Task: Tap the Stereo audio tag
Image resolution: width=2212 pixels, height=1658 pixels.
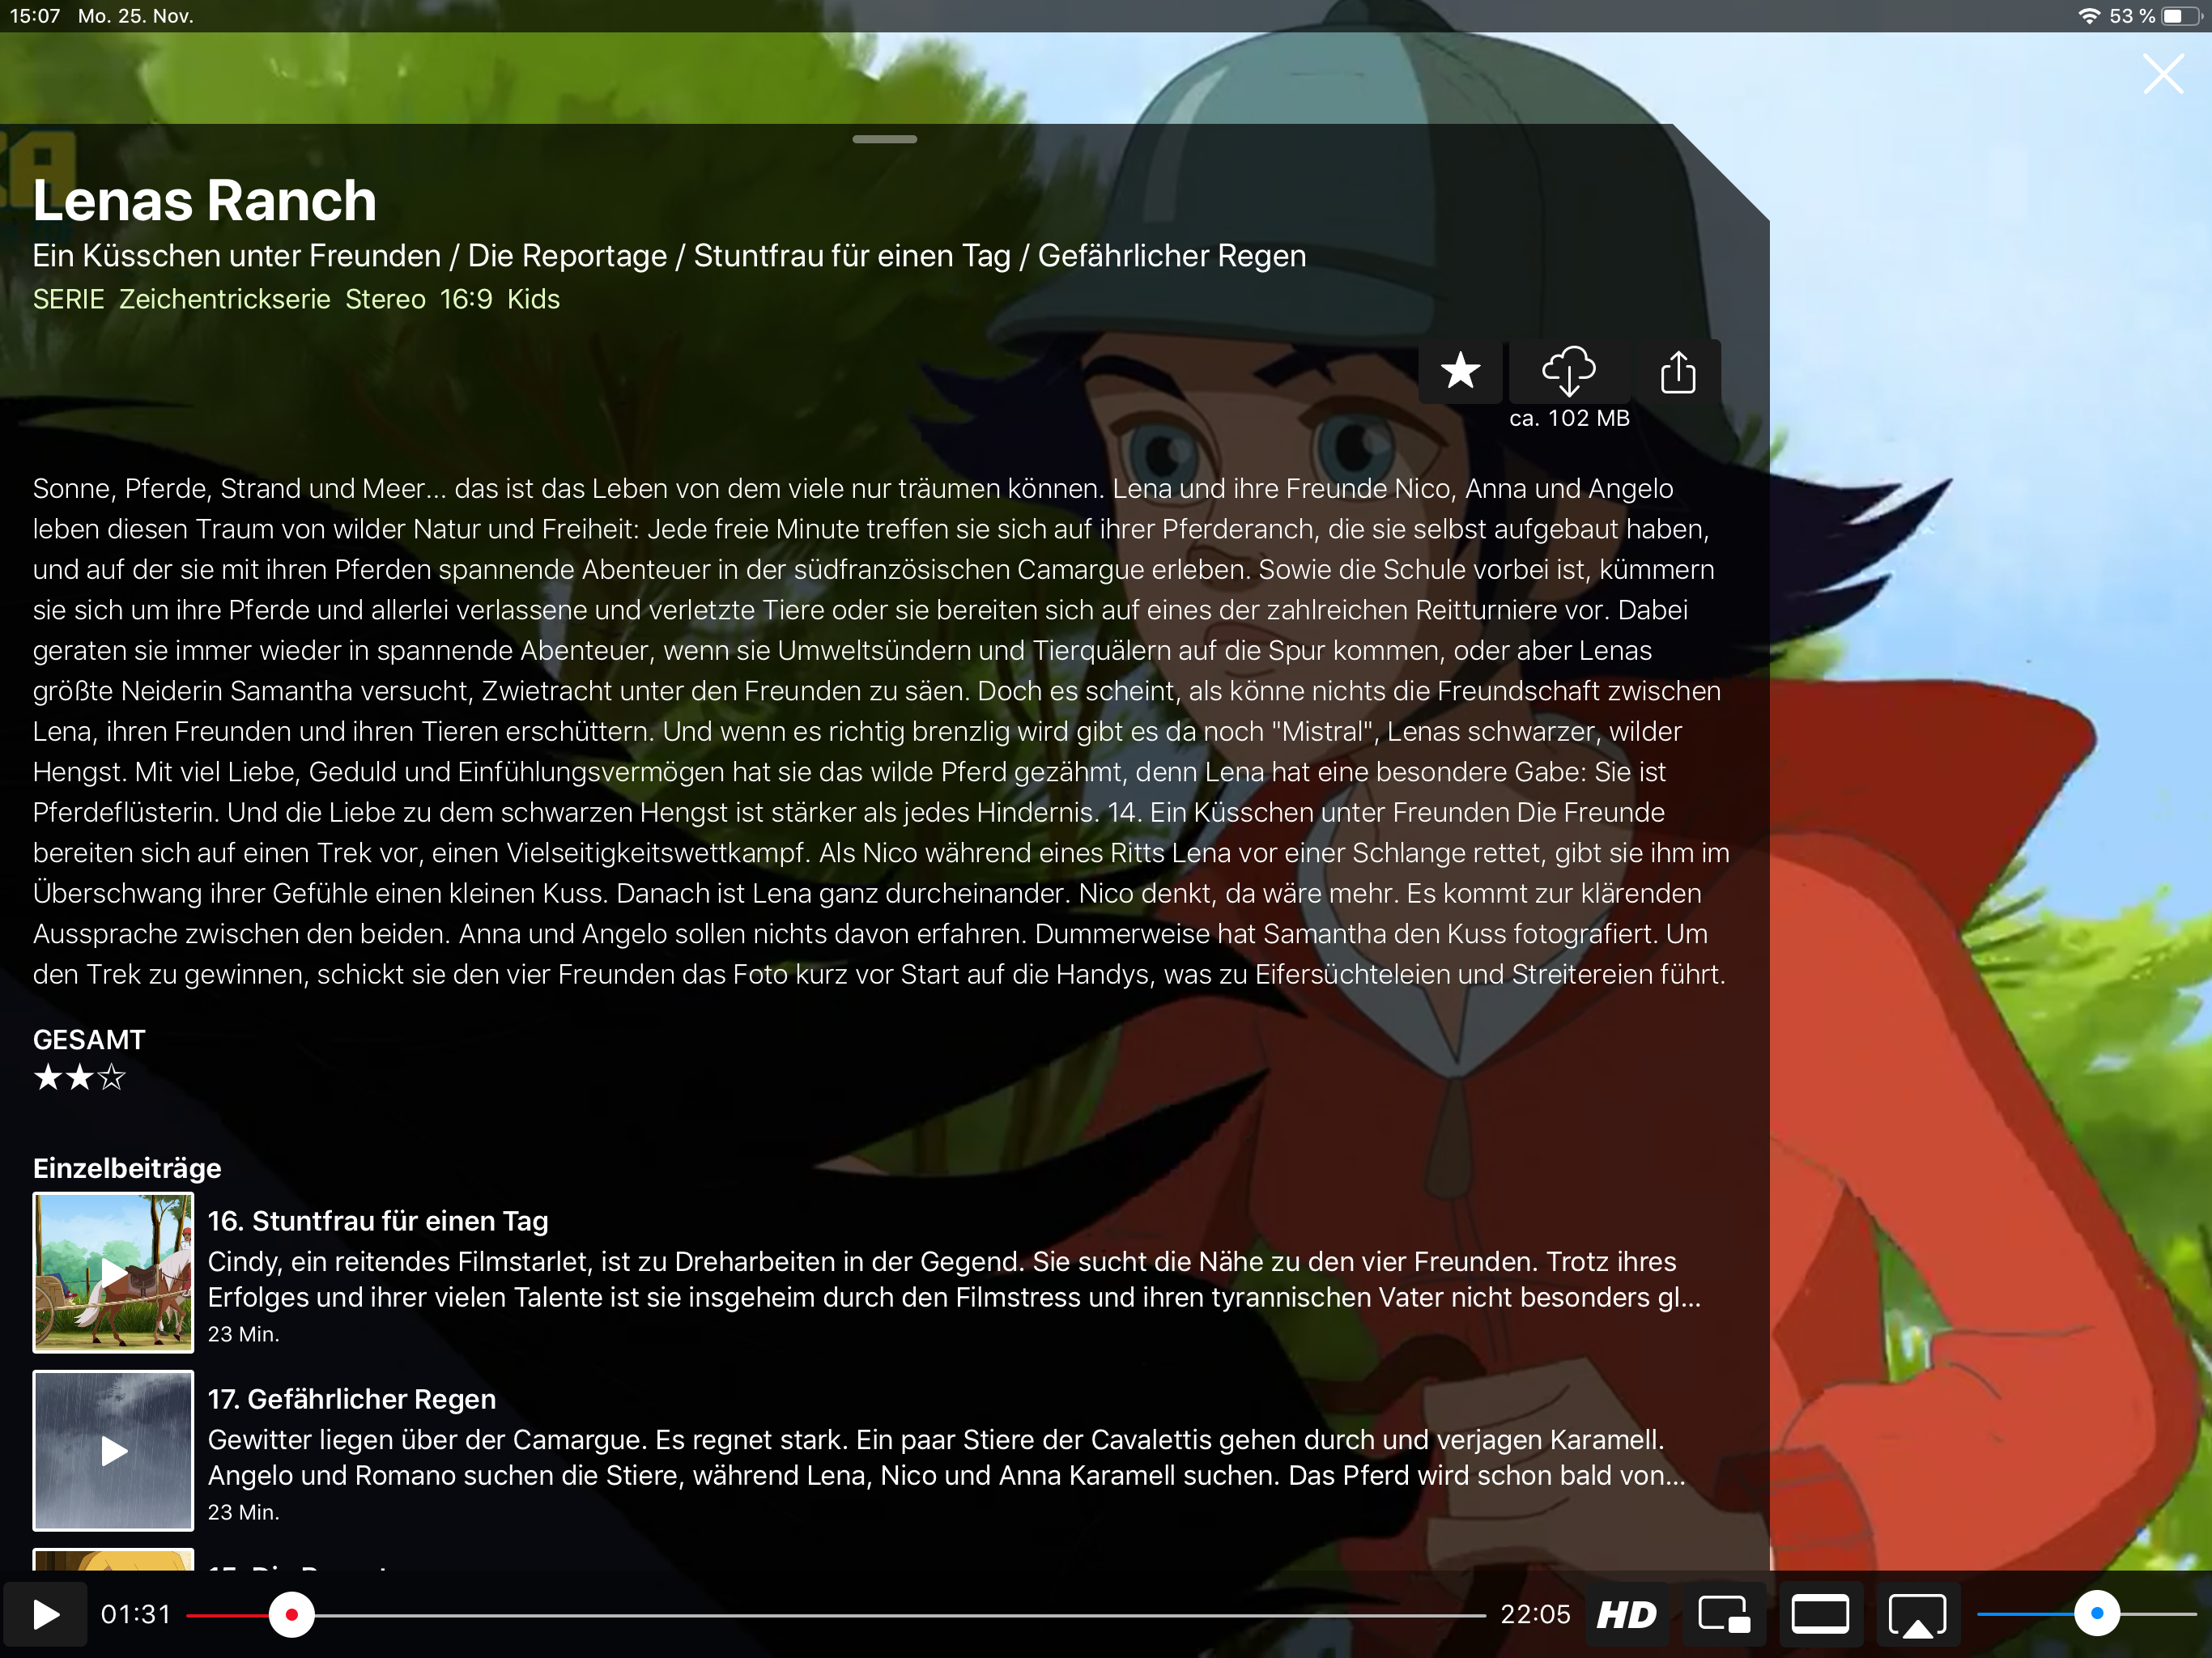Action: (x=385, y=299)
